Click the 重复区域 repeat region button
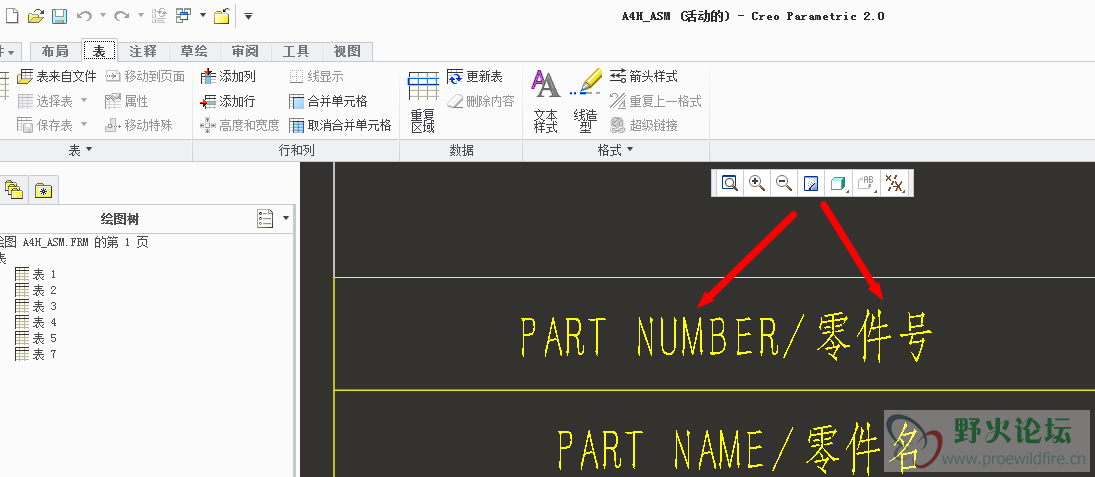Viewport: 1095px width, 477px height. coord(422,102)
